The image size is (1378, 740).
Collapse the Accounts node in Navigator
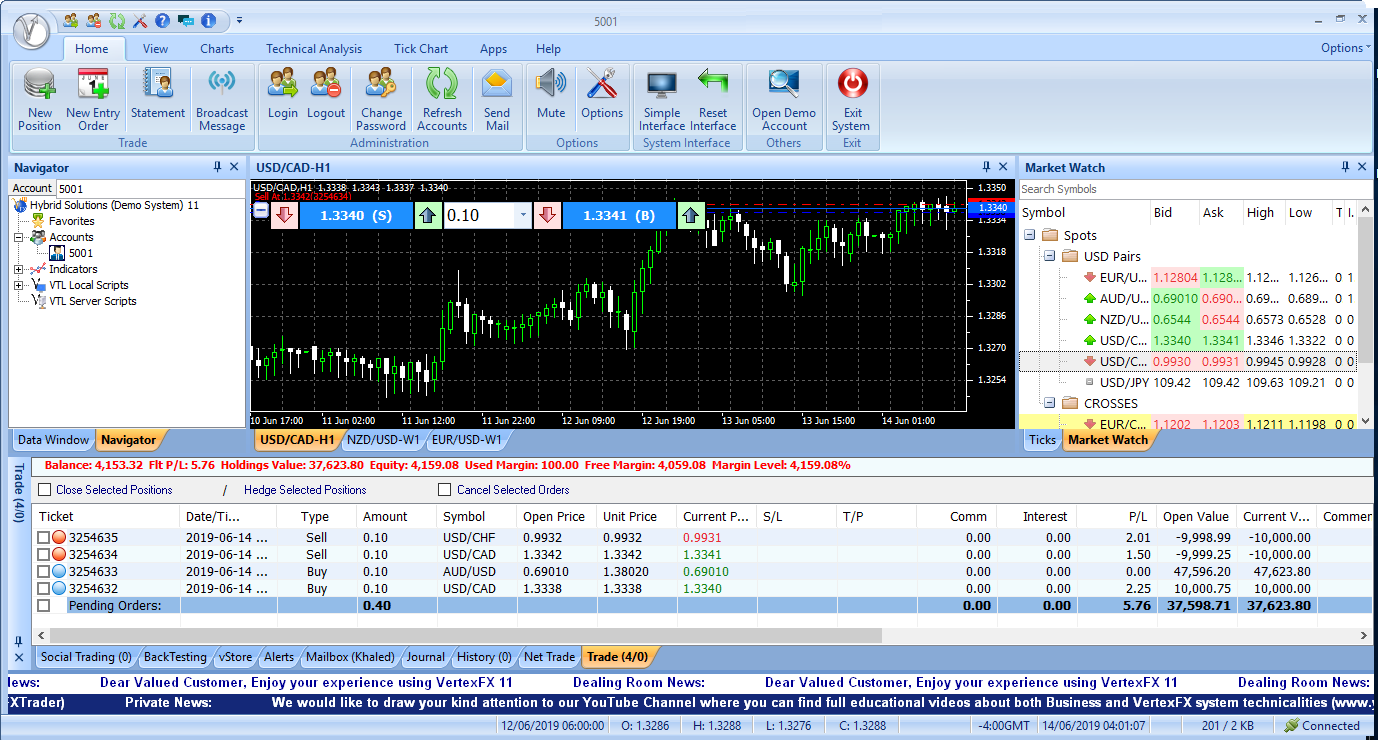click(x=19, y=238)
